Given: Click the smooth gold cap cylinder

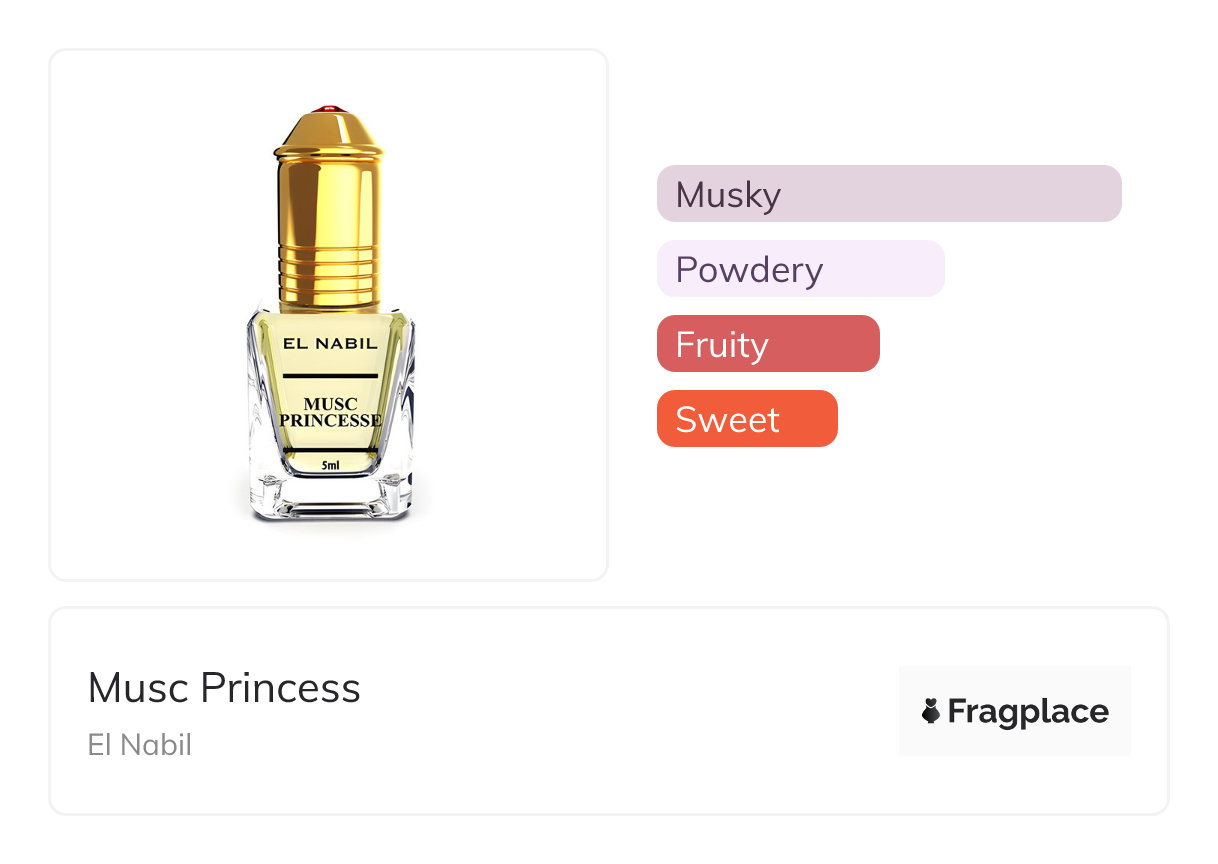Looking at the screenshot, I should click(329, 205).
